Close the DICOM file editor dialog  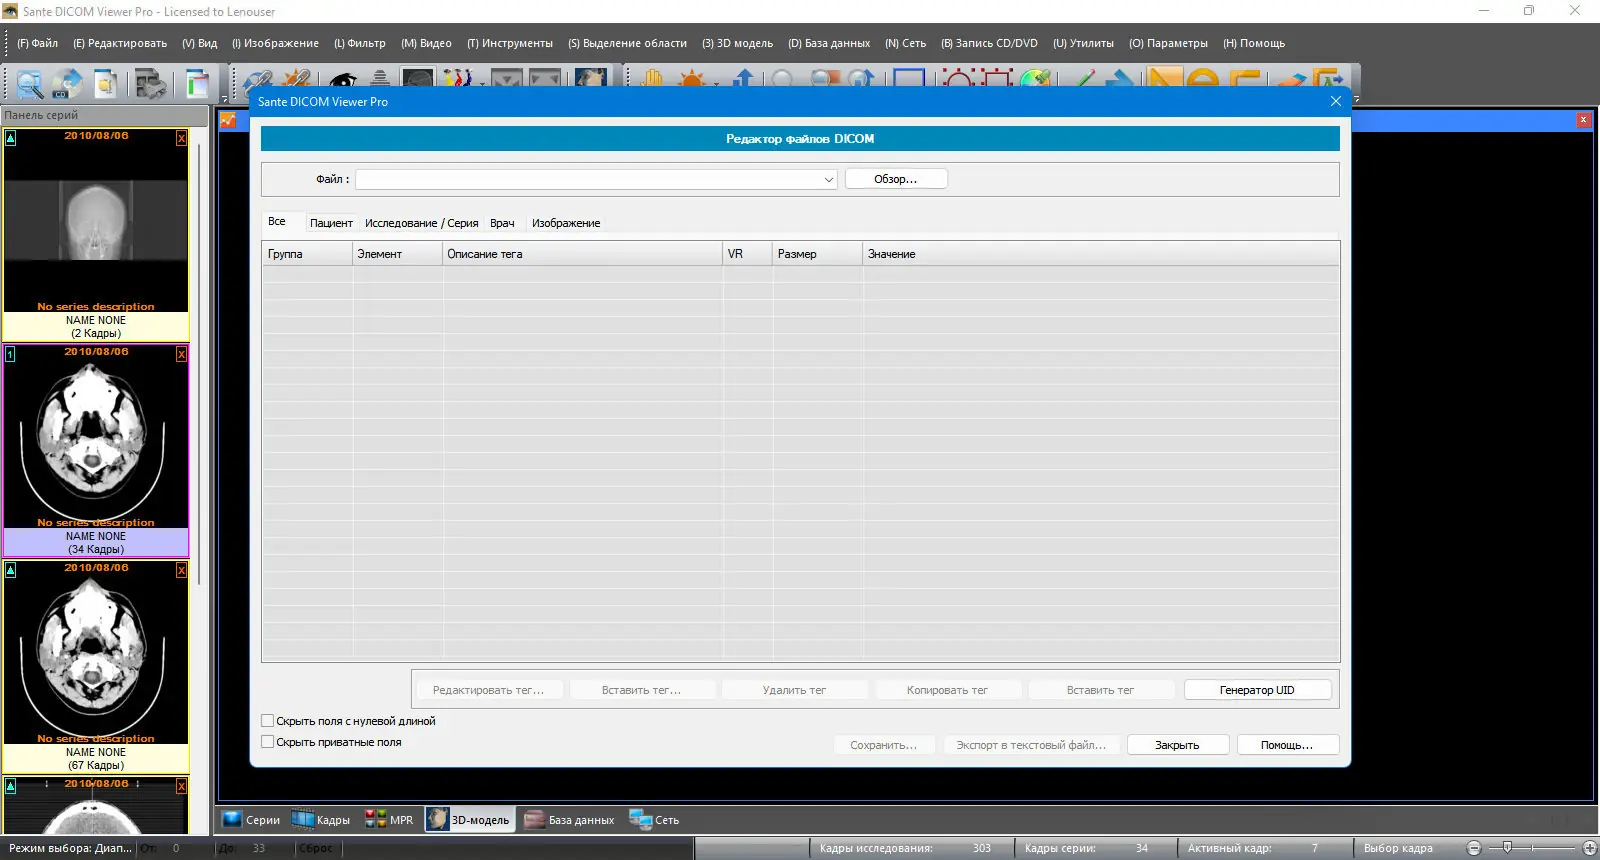click(x=1336, y=101)
